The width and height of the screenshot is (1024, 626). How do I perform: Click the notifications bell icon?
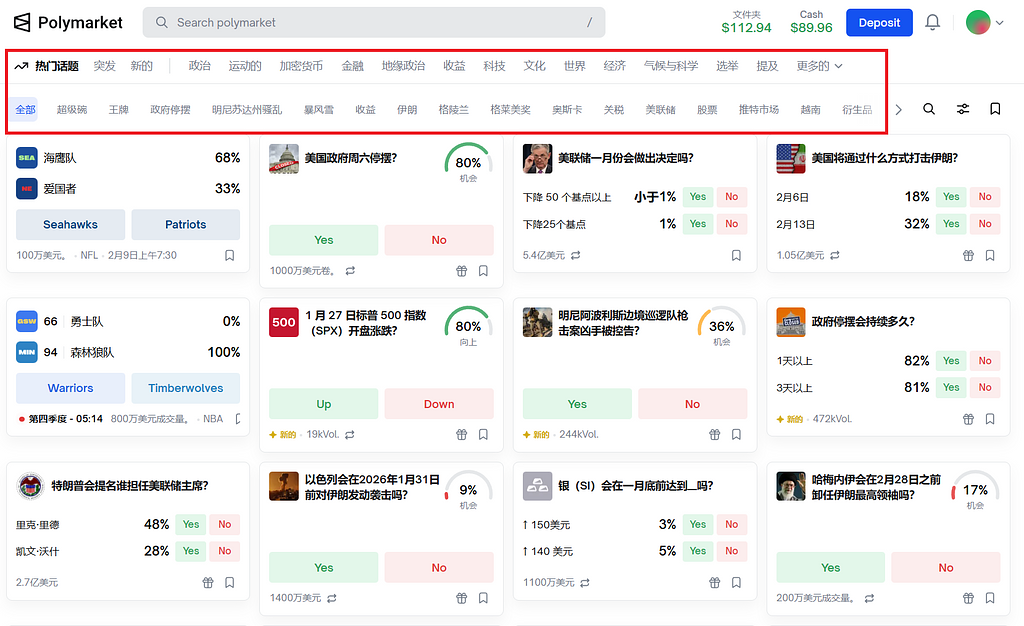[932, 22]
